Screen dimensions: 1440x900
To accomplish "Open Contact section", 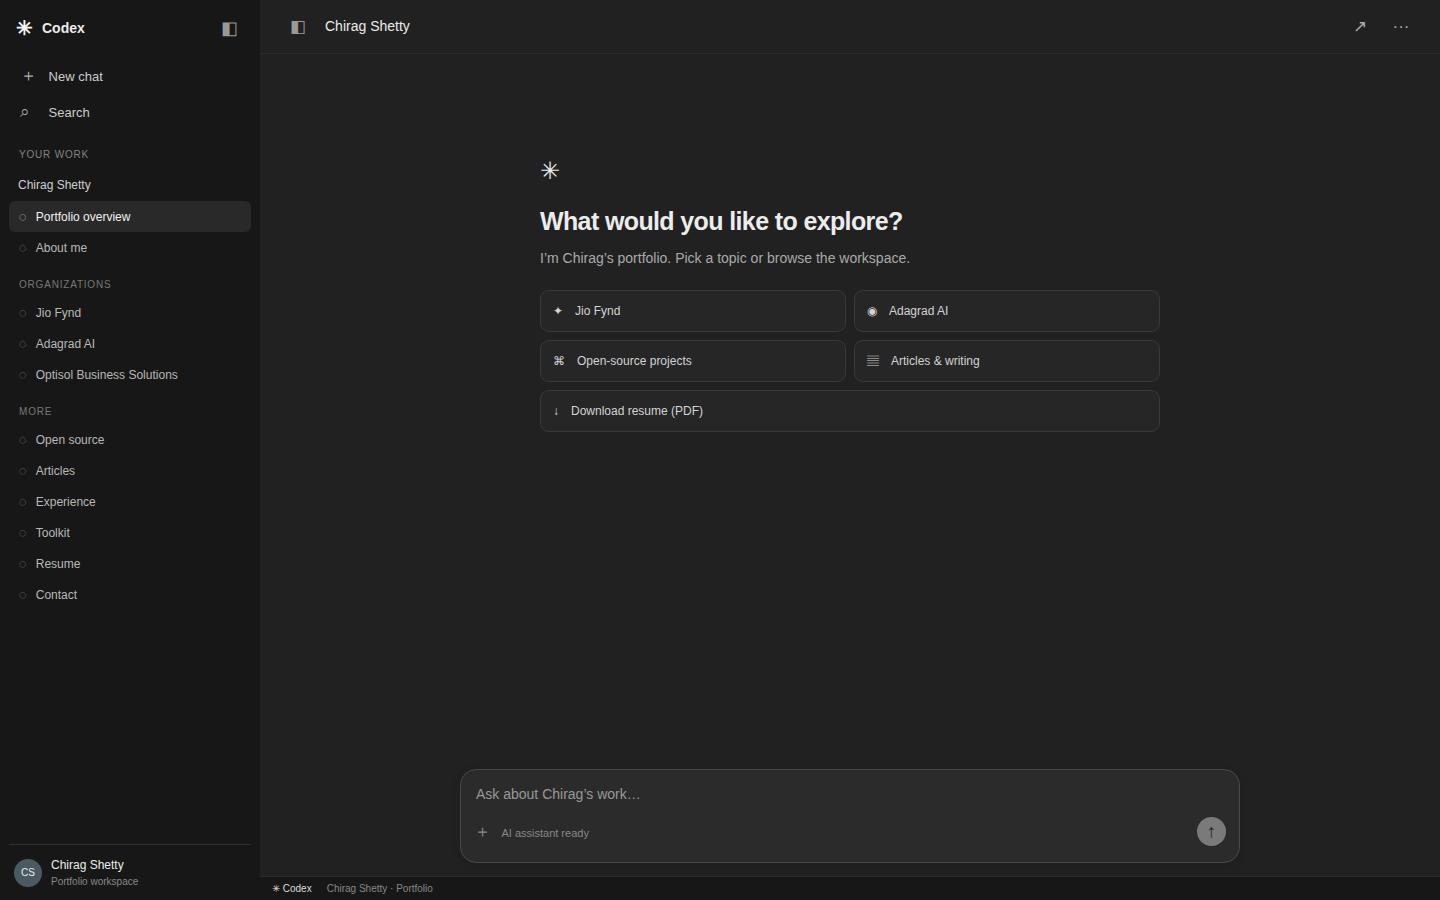I will 130,595.
